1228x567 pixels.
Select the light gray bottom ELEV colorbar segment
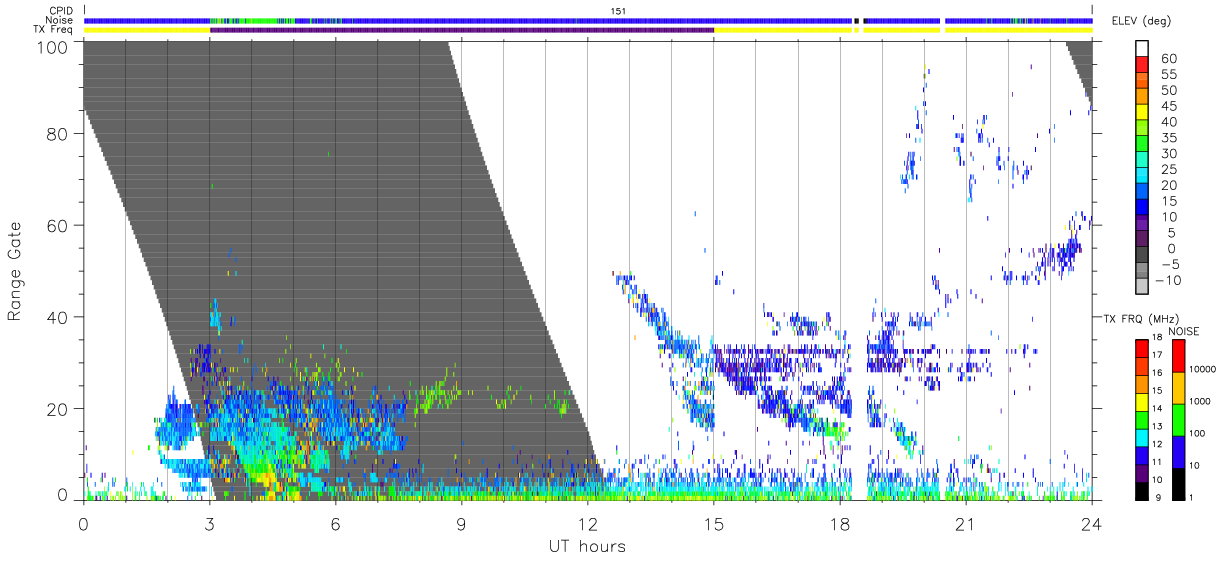(x=1141, y=286)
